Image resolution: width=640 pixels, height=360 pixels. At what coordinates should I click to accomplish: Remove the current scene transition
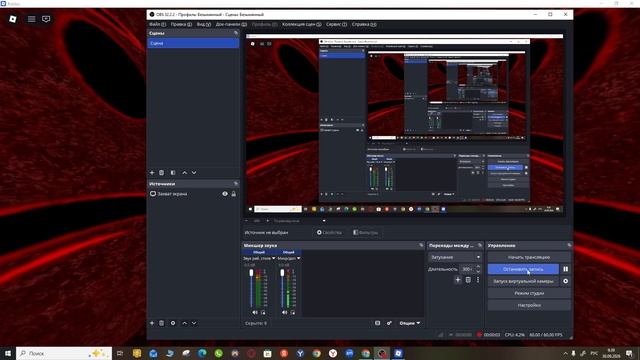click(x=468, y=280)
